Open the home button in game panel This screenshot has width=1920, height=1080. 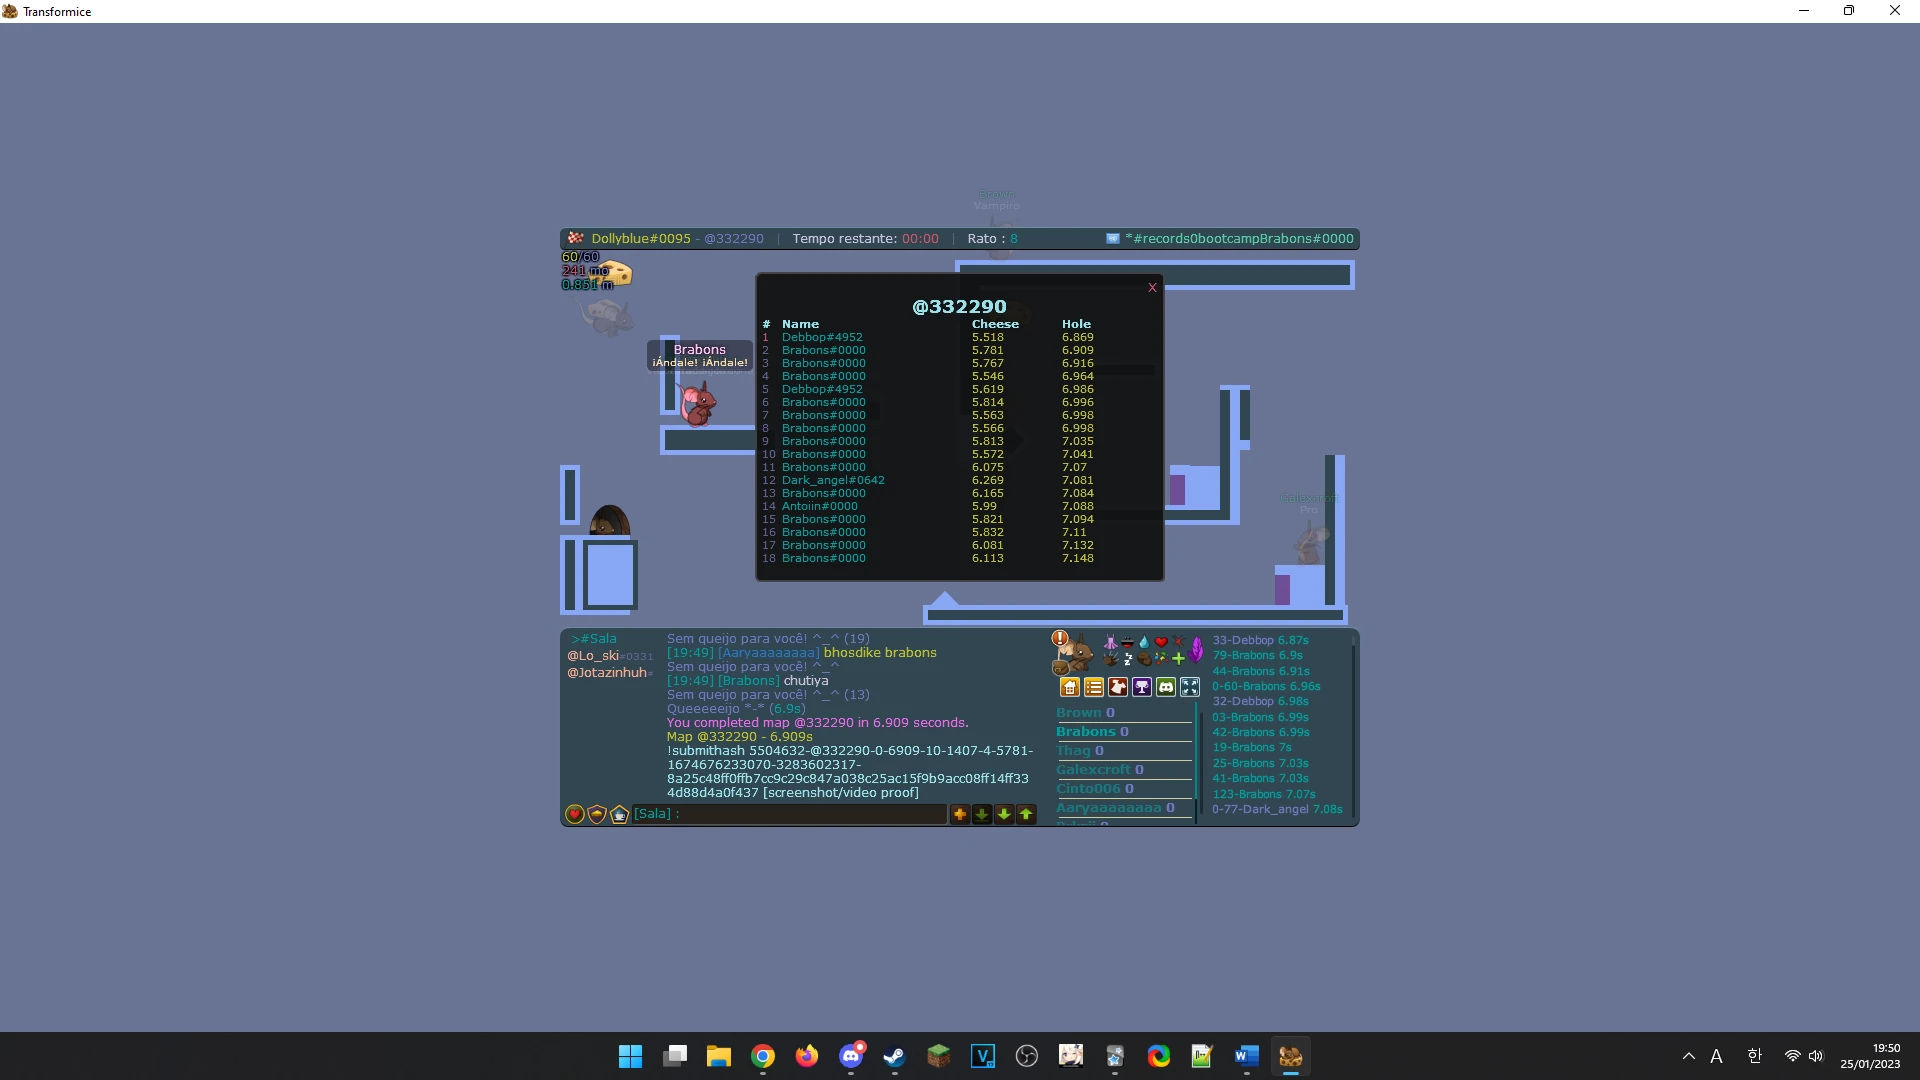click(x=1070, y=687)
